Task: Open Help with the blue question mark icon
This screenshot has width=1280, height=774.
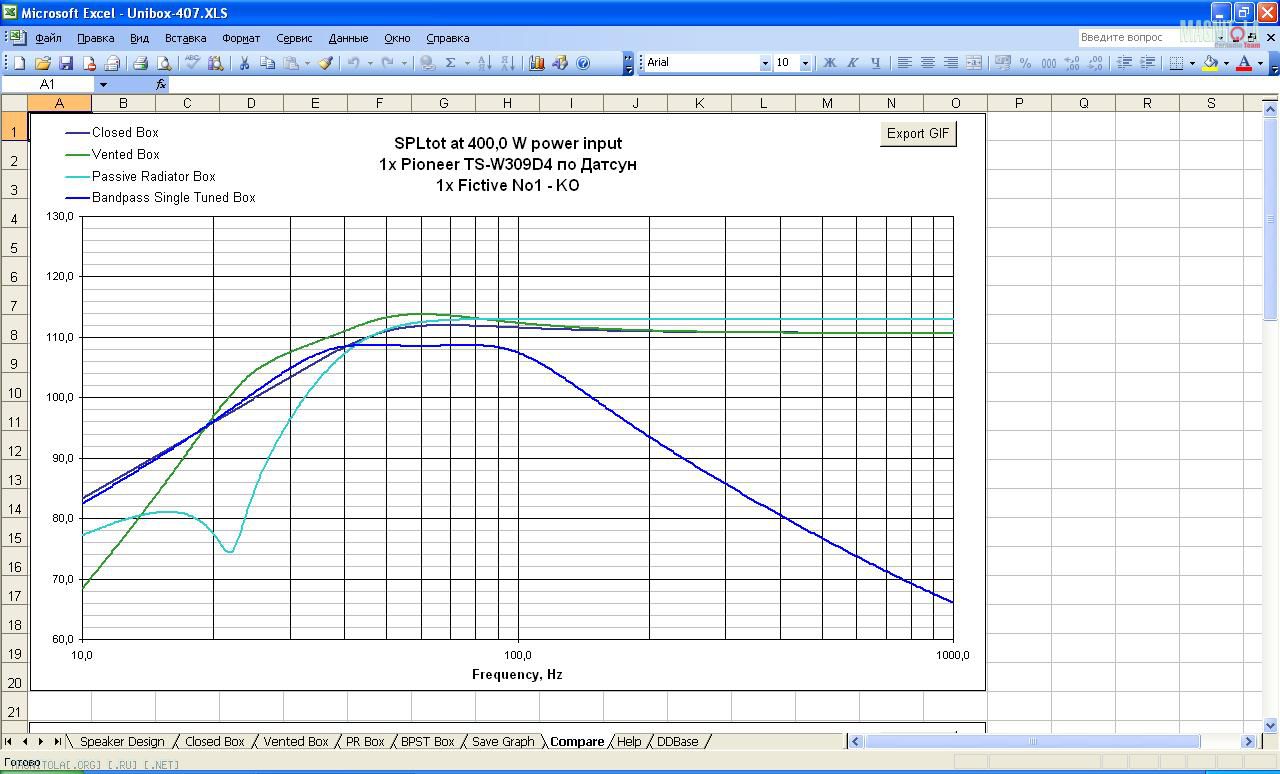Action: click(583, 63)
